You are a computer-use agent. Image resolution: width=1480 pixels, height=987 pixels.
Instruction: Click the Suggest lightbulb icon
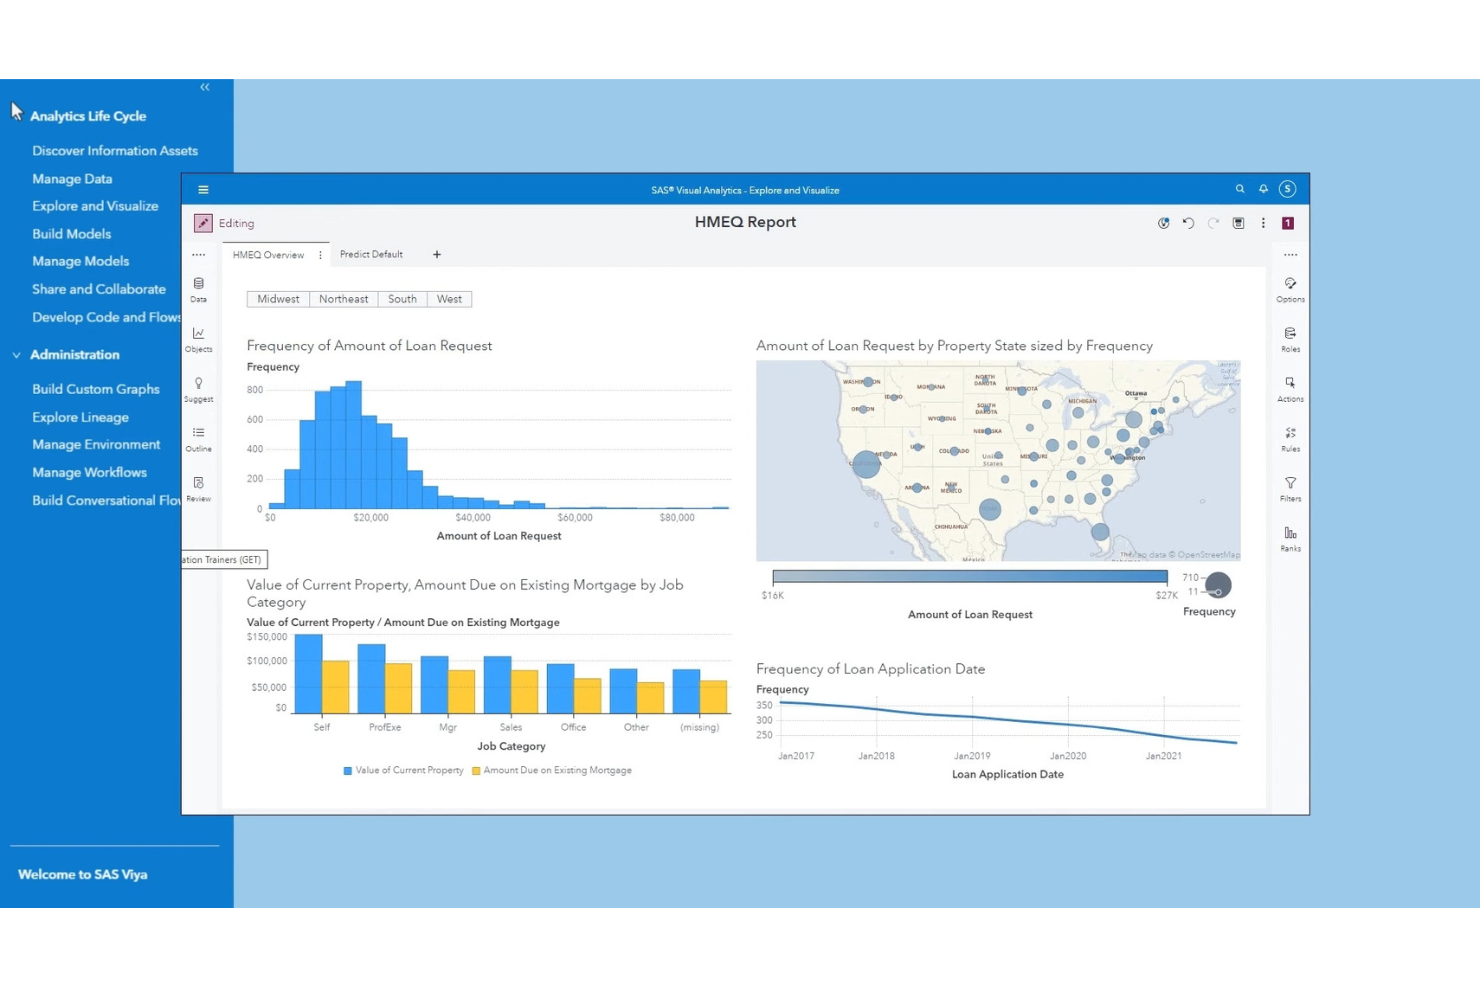point(198,388)
